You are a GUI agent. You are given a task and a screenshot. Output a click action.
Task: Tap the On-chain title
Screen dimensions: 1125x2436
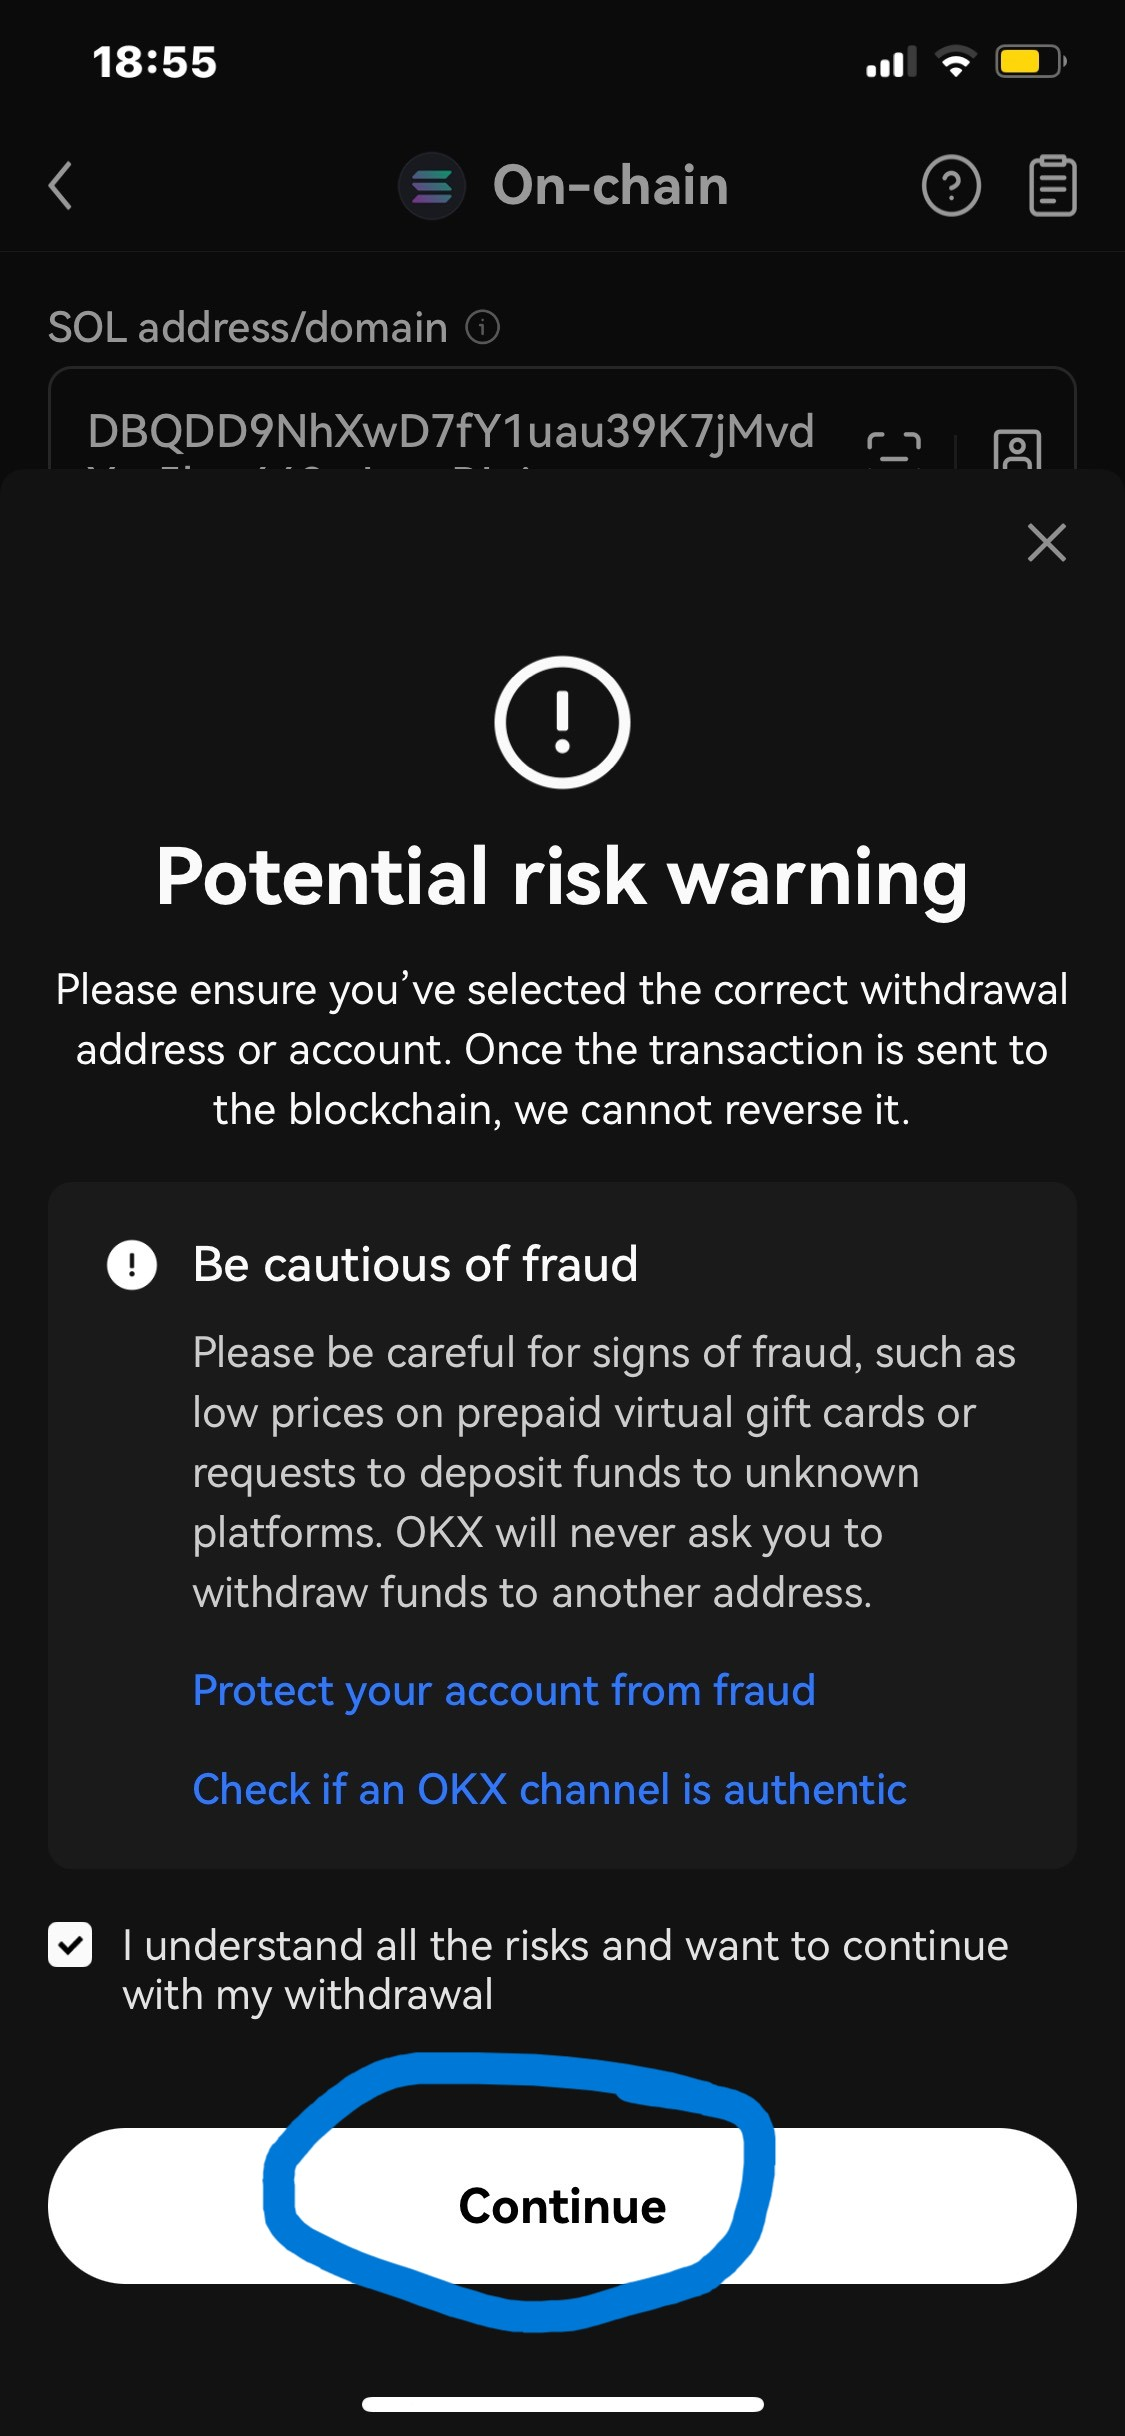click(610, 186)
